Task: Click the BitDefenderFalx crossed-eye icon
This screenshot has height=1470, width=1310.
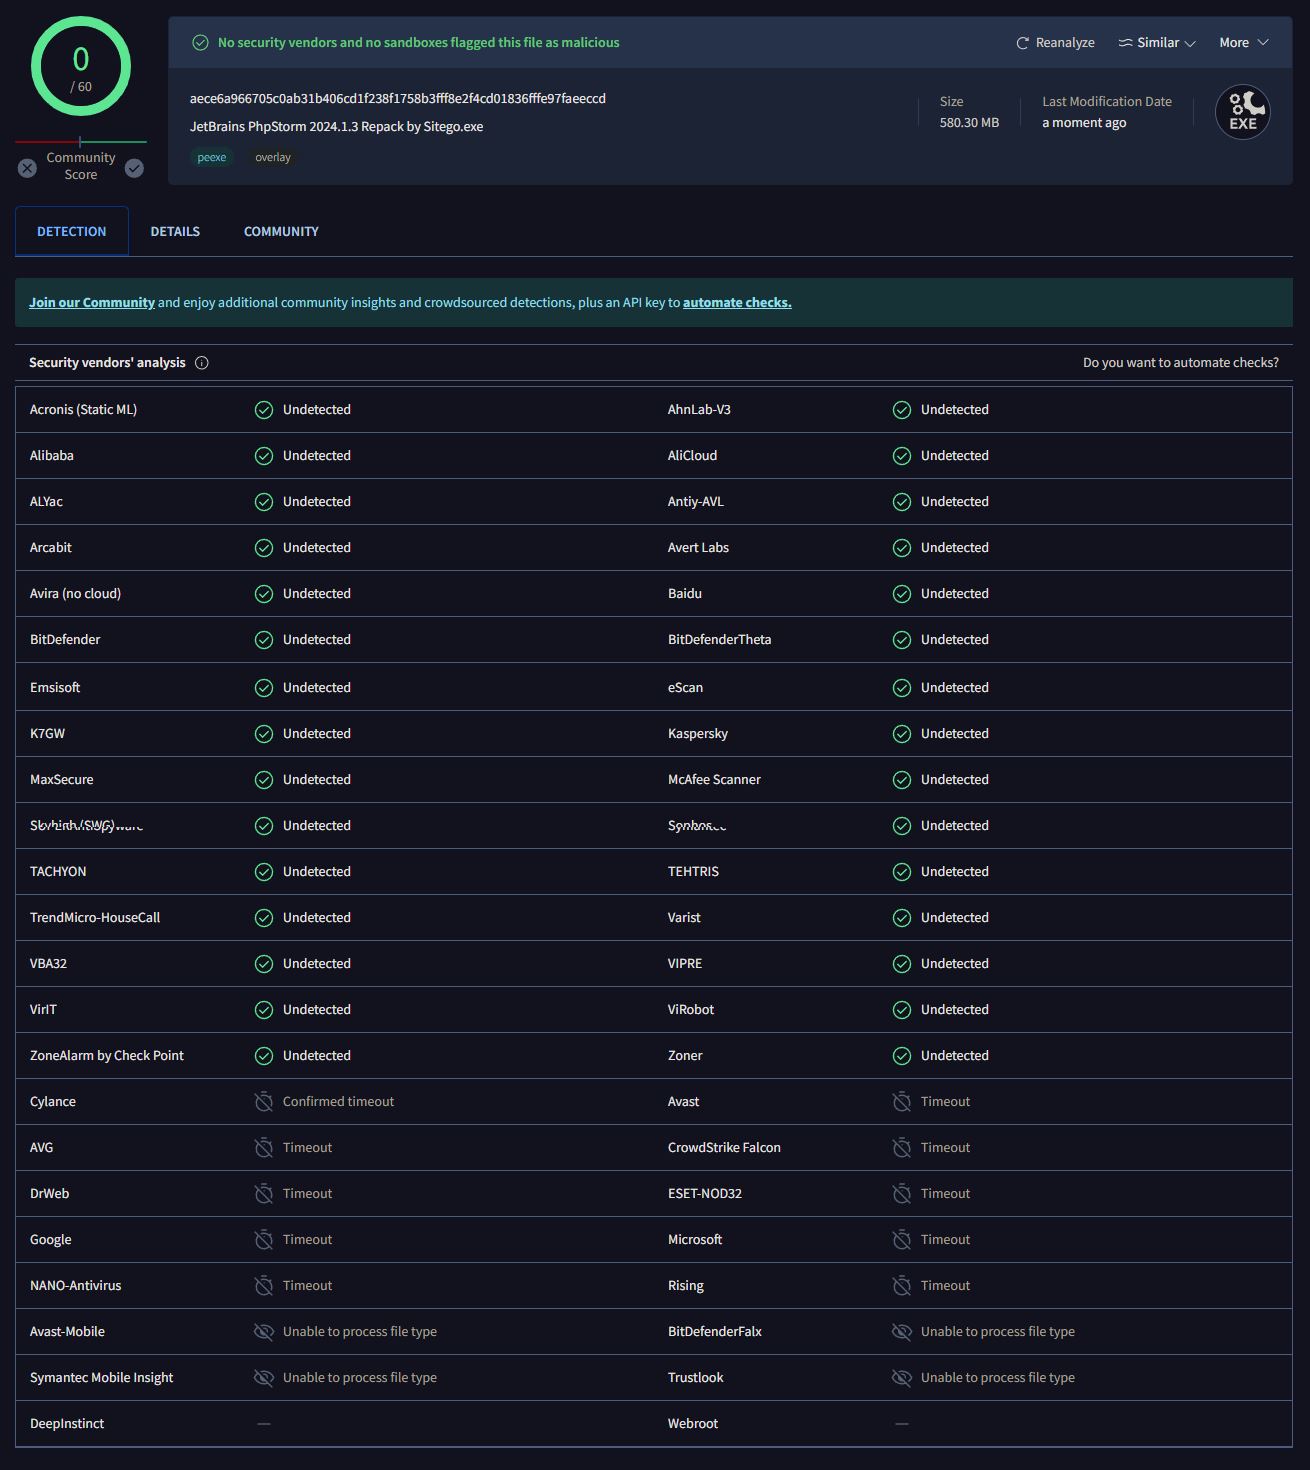Action: [902, 1332]
